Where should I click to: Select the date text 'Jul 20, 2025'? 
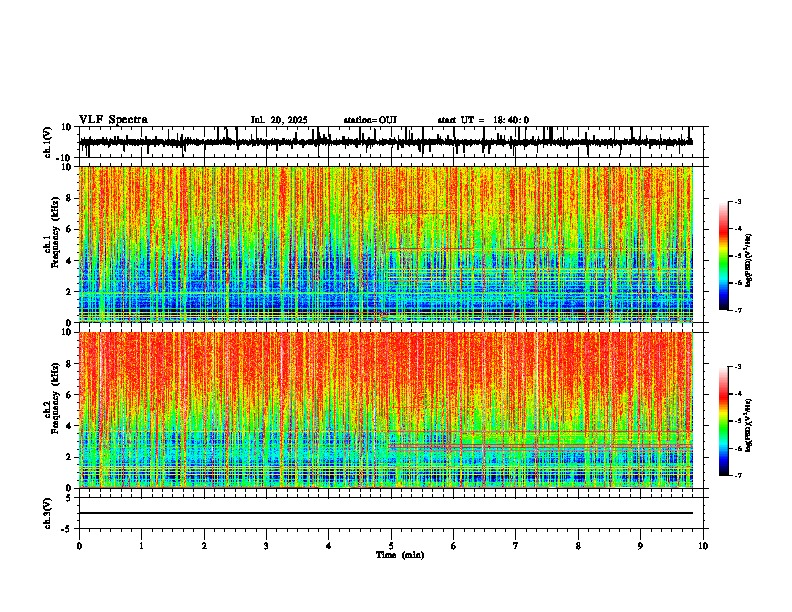pos(279,120)
